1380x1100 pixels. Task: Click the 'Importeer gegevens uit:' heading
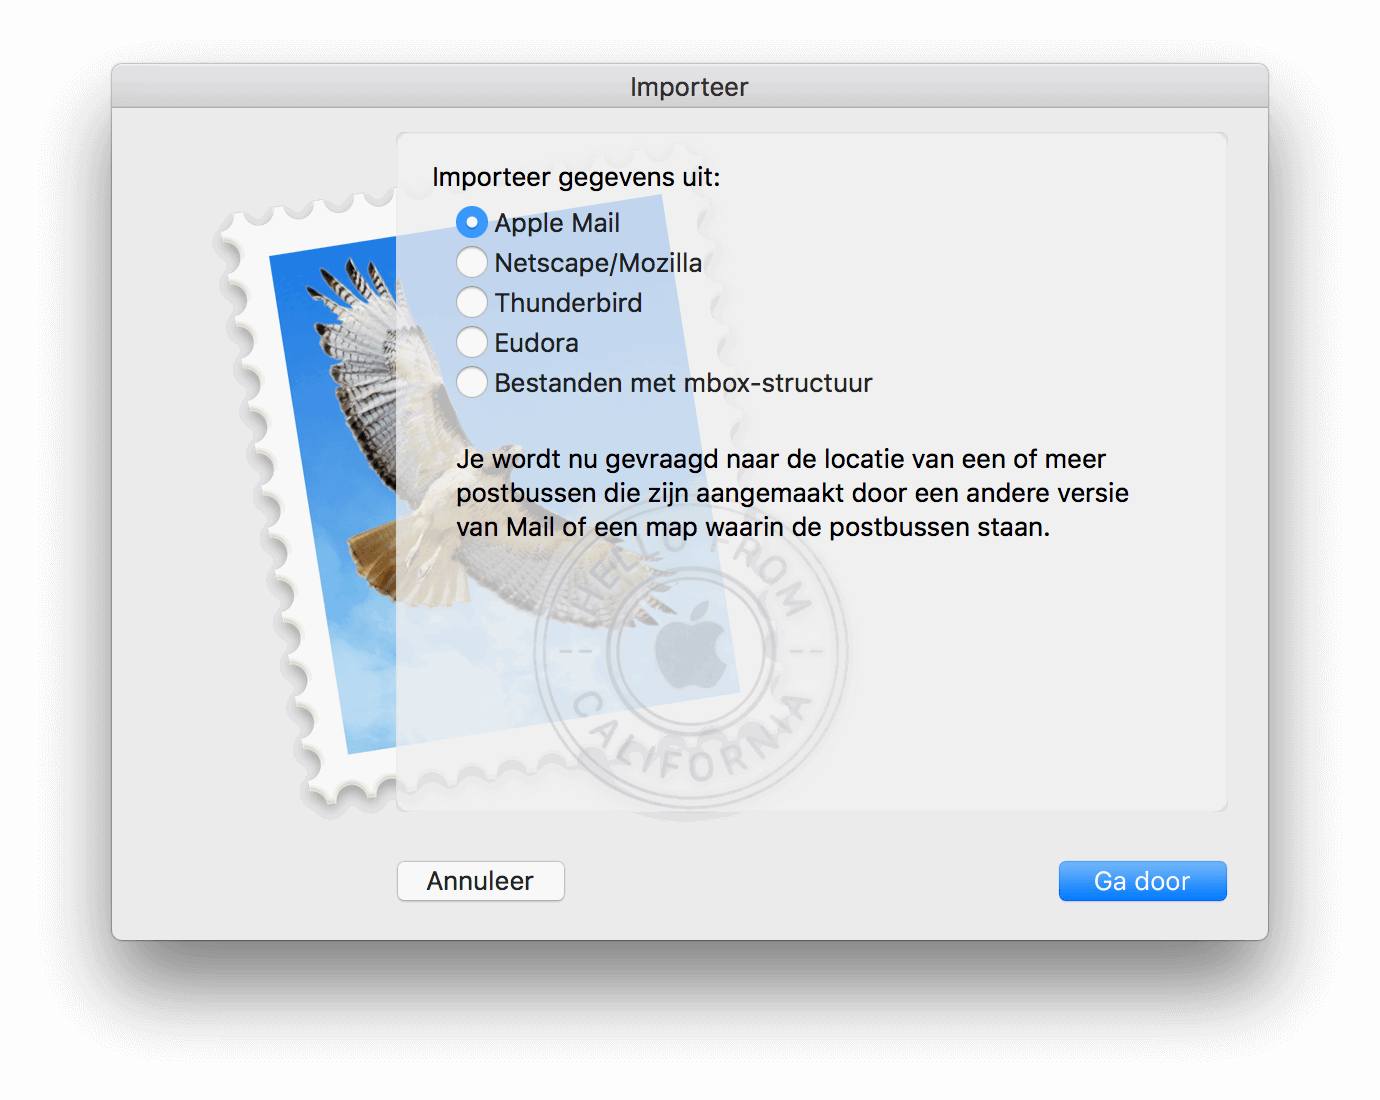click(x=576, y=177)
